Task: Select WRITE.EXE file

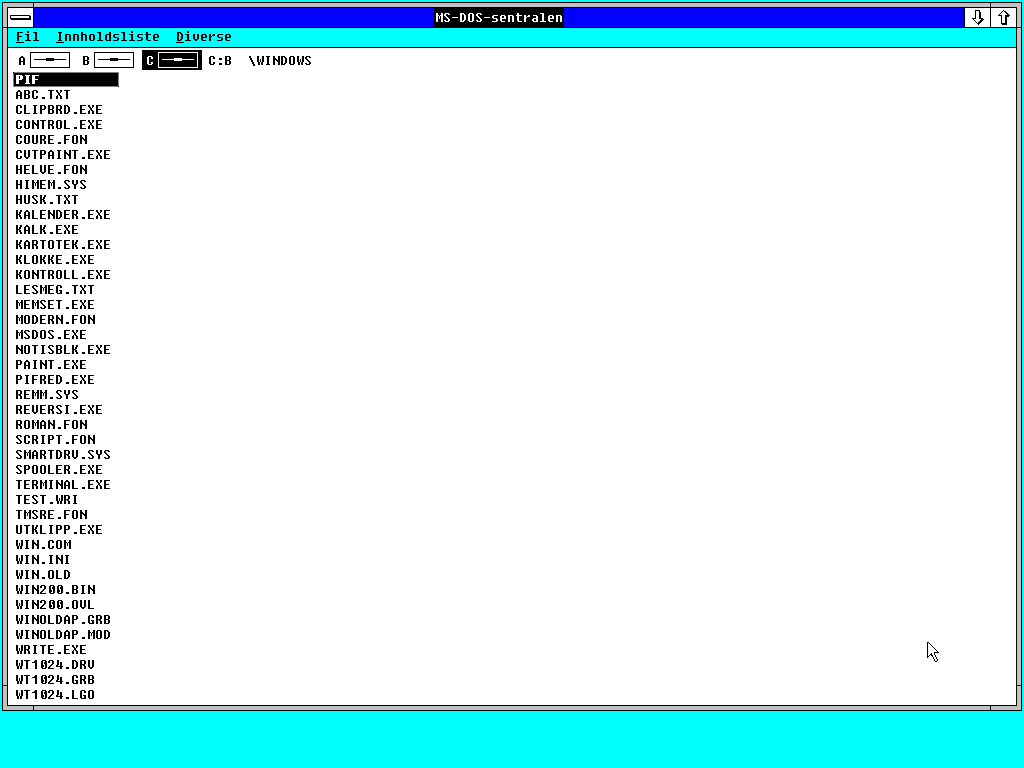Action: point(51,650)
